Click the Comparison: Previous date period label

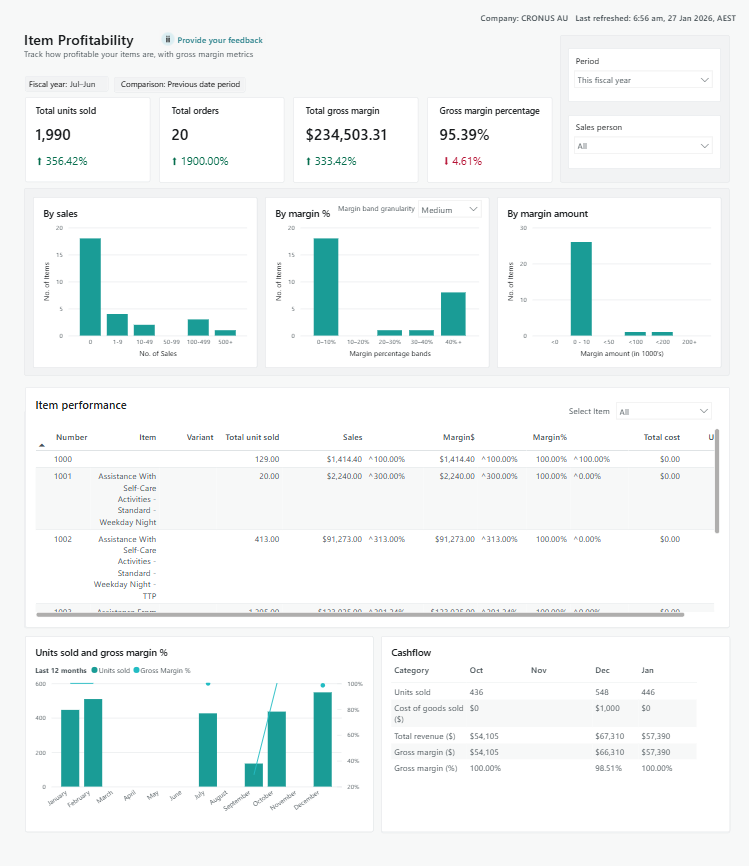click(x=180, y=85)
